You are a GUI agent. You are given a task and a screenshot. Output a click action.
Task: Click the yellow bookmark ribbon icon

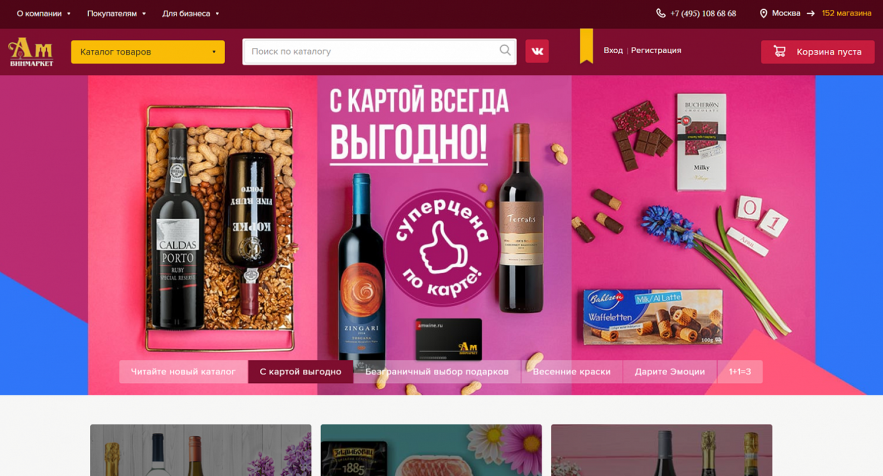coord(586,46)
